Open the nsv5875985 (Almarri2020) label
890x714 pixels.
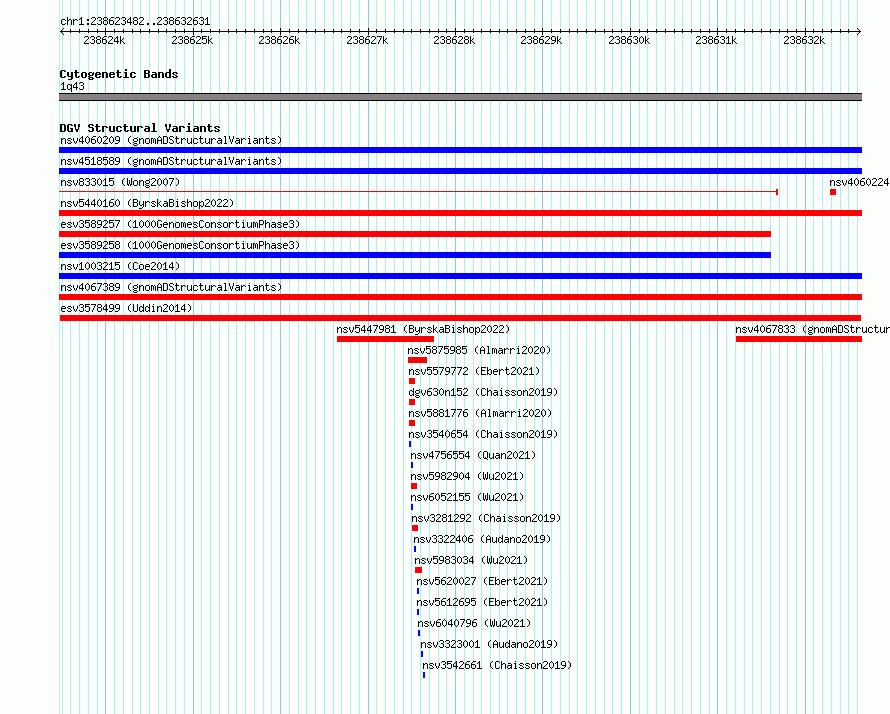tap(479, 350)
